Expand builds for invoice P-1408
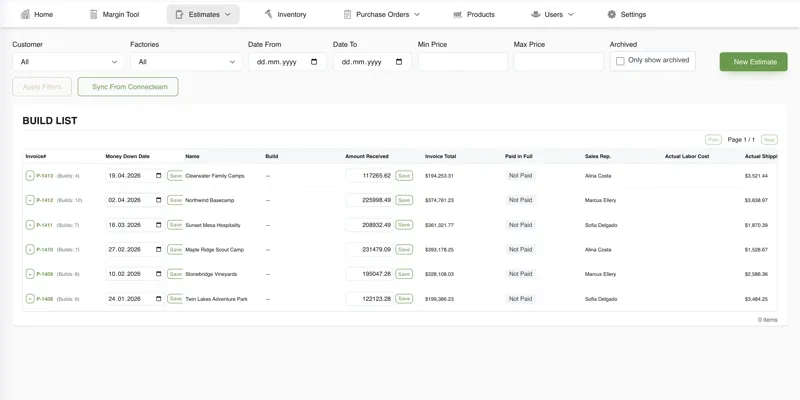 point(30,299)
